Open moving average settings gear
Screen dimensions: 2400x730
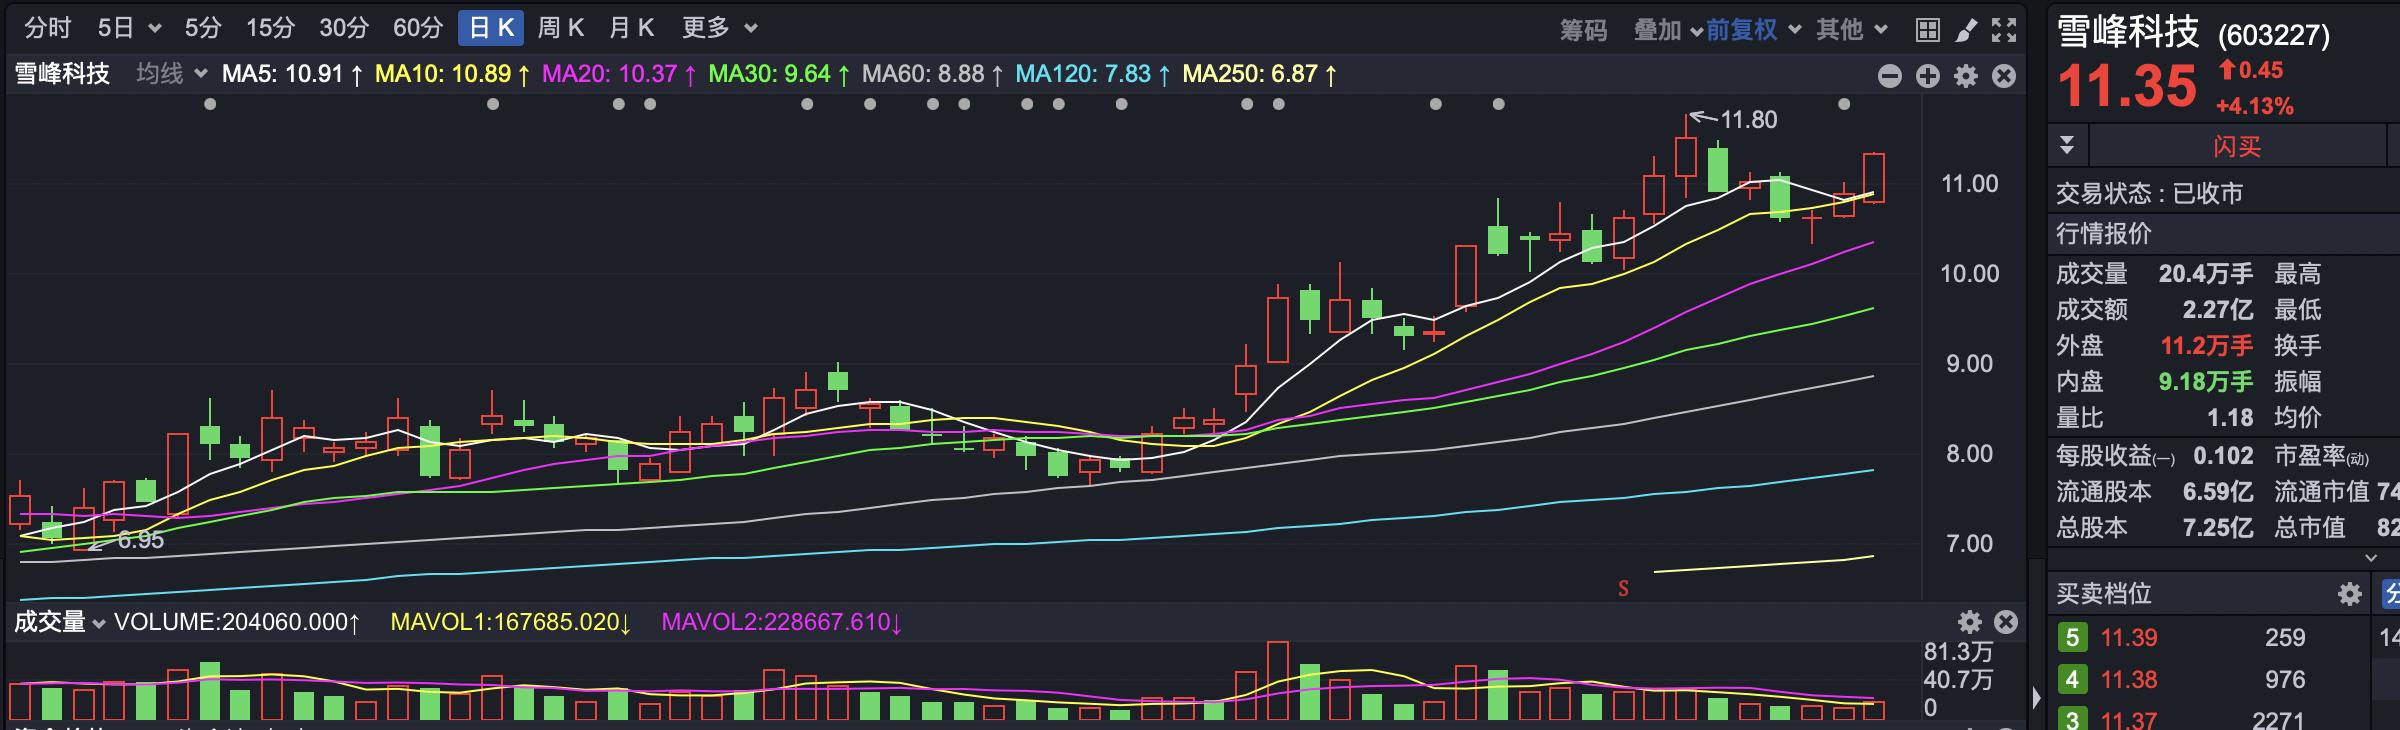[x=1966, y=76]
